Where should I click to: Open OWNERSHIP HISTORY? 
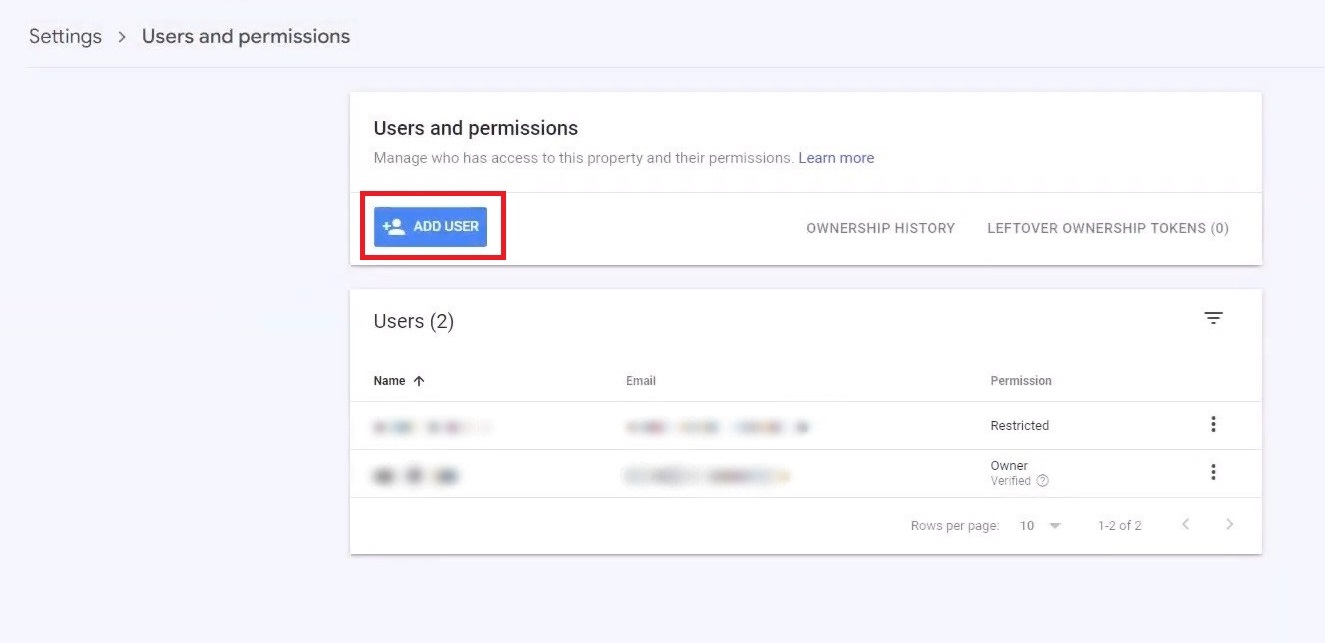[880, 228]
